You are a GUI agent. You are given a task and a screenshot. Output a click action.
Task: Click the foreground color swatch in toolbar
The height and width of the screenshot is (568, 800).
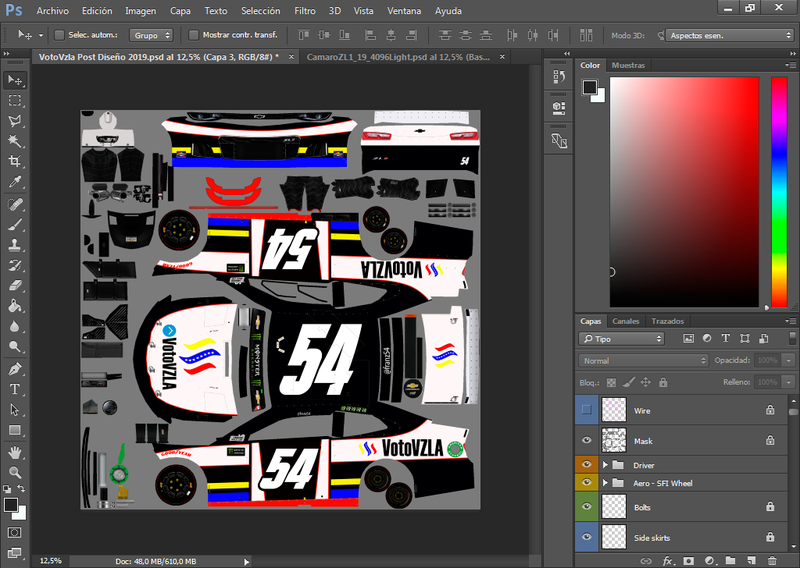tap(11, 505)
